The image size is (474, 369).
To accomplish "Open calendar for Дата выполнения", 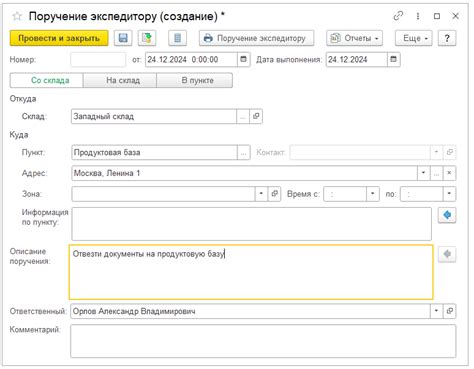I will pyautogui.click(x=394, y=60).
